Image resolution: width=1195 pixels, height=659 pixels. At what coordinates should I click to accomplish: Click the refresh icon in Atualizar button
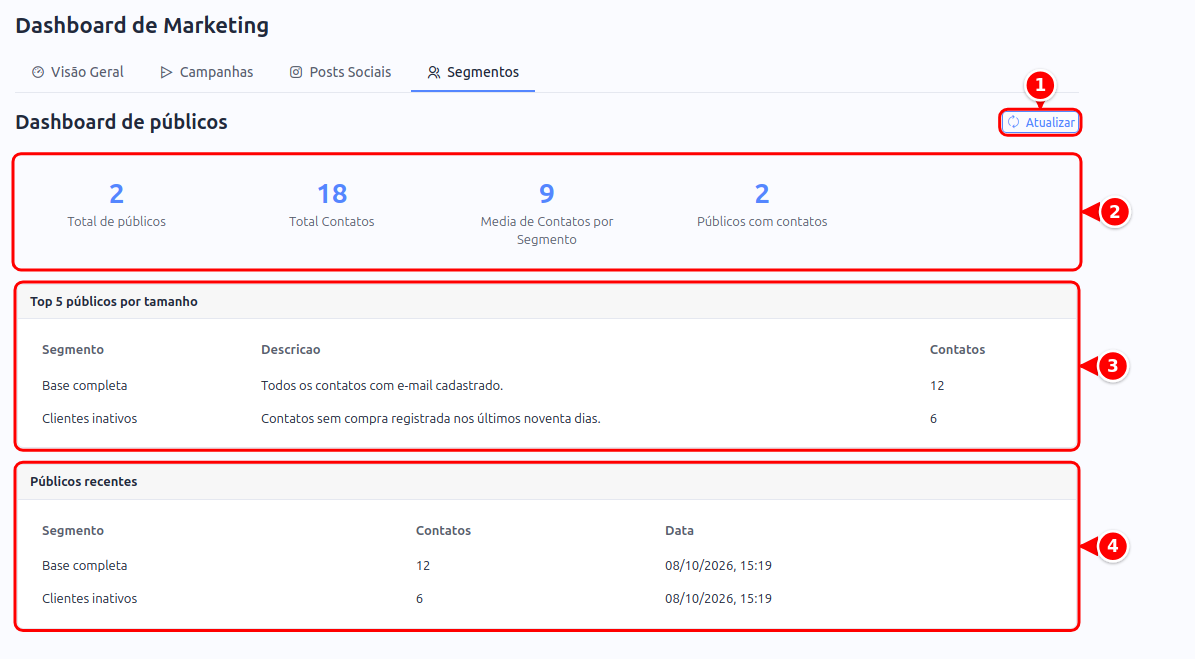click(1014, 122)
